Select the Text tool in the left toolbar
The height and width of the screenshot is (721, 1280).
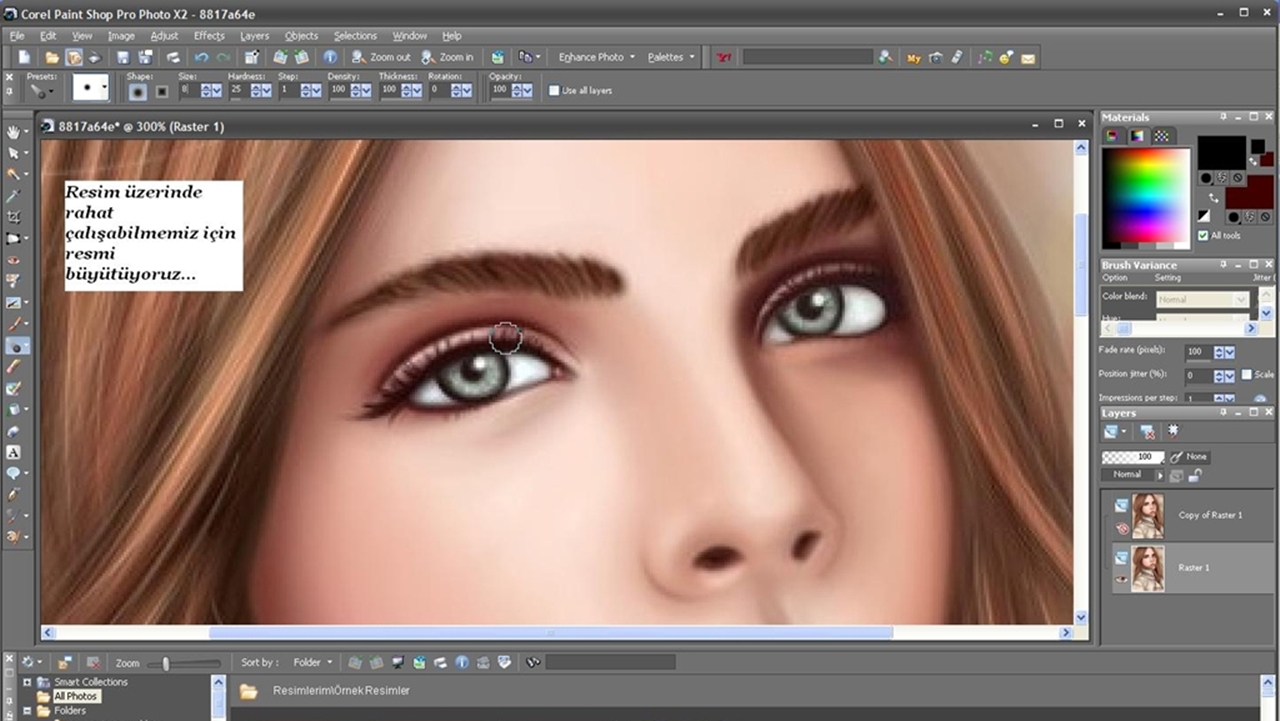pyautogui.click(x=14, y=452)
